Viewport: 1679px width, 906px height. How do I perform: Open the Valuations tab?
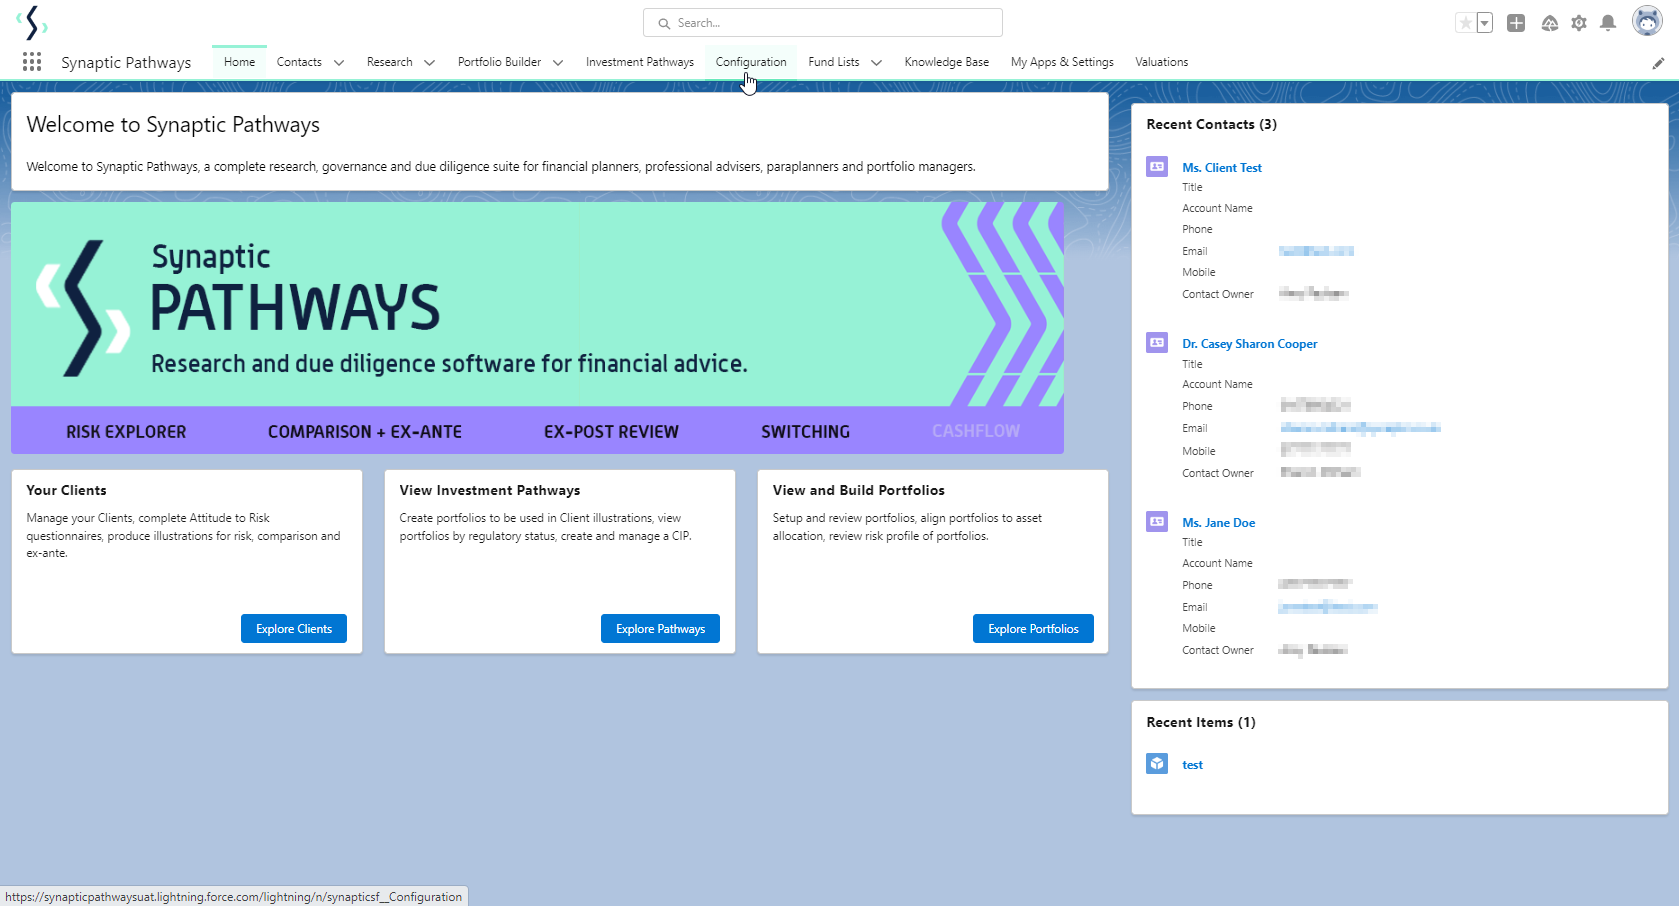click(x=1162, y=62)
